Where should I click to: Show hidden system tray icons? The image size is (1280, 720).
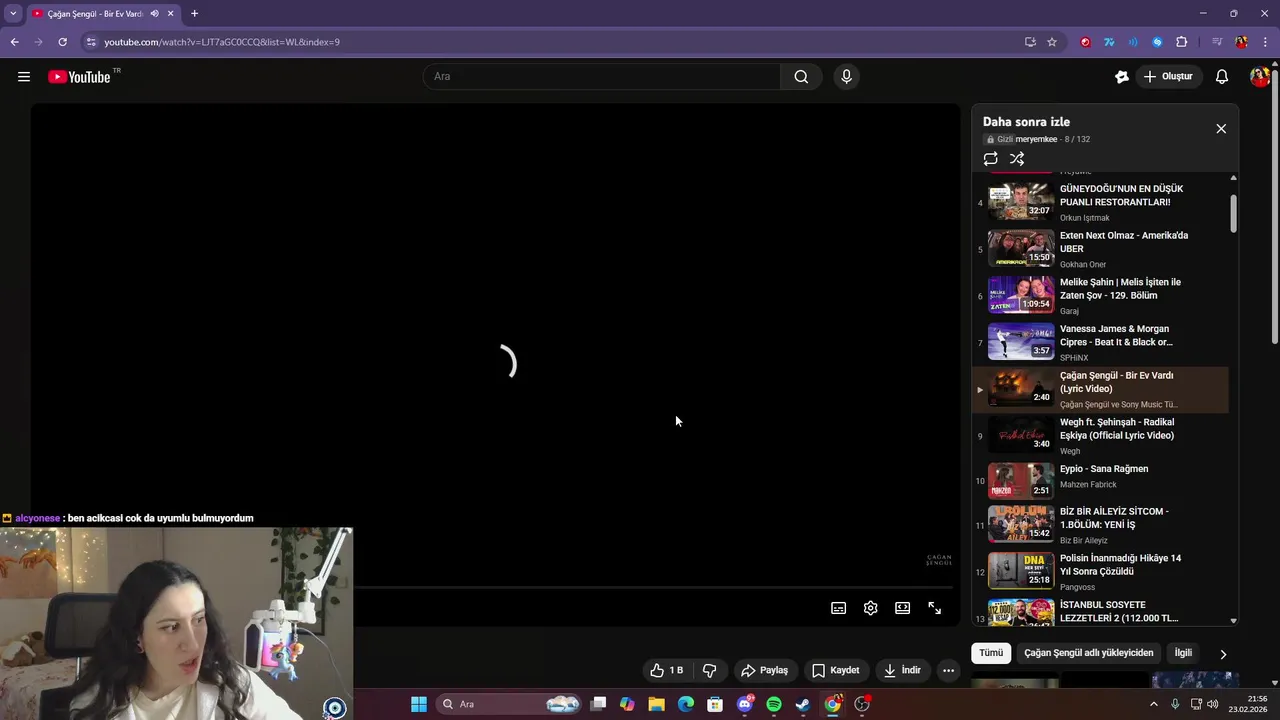click(1153, 704)
